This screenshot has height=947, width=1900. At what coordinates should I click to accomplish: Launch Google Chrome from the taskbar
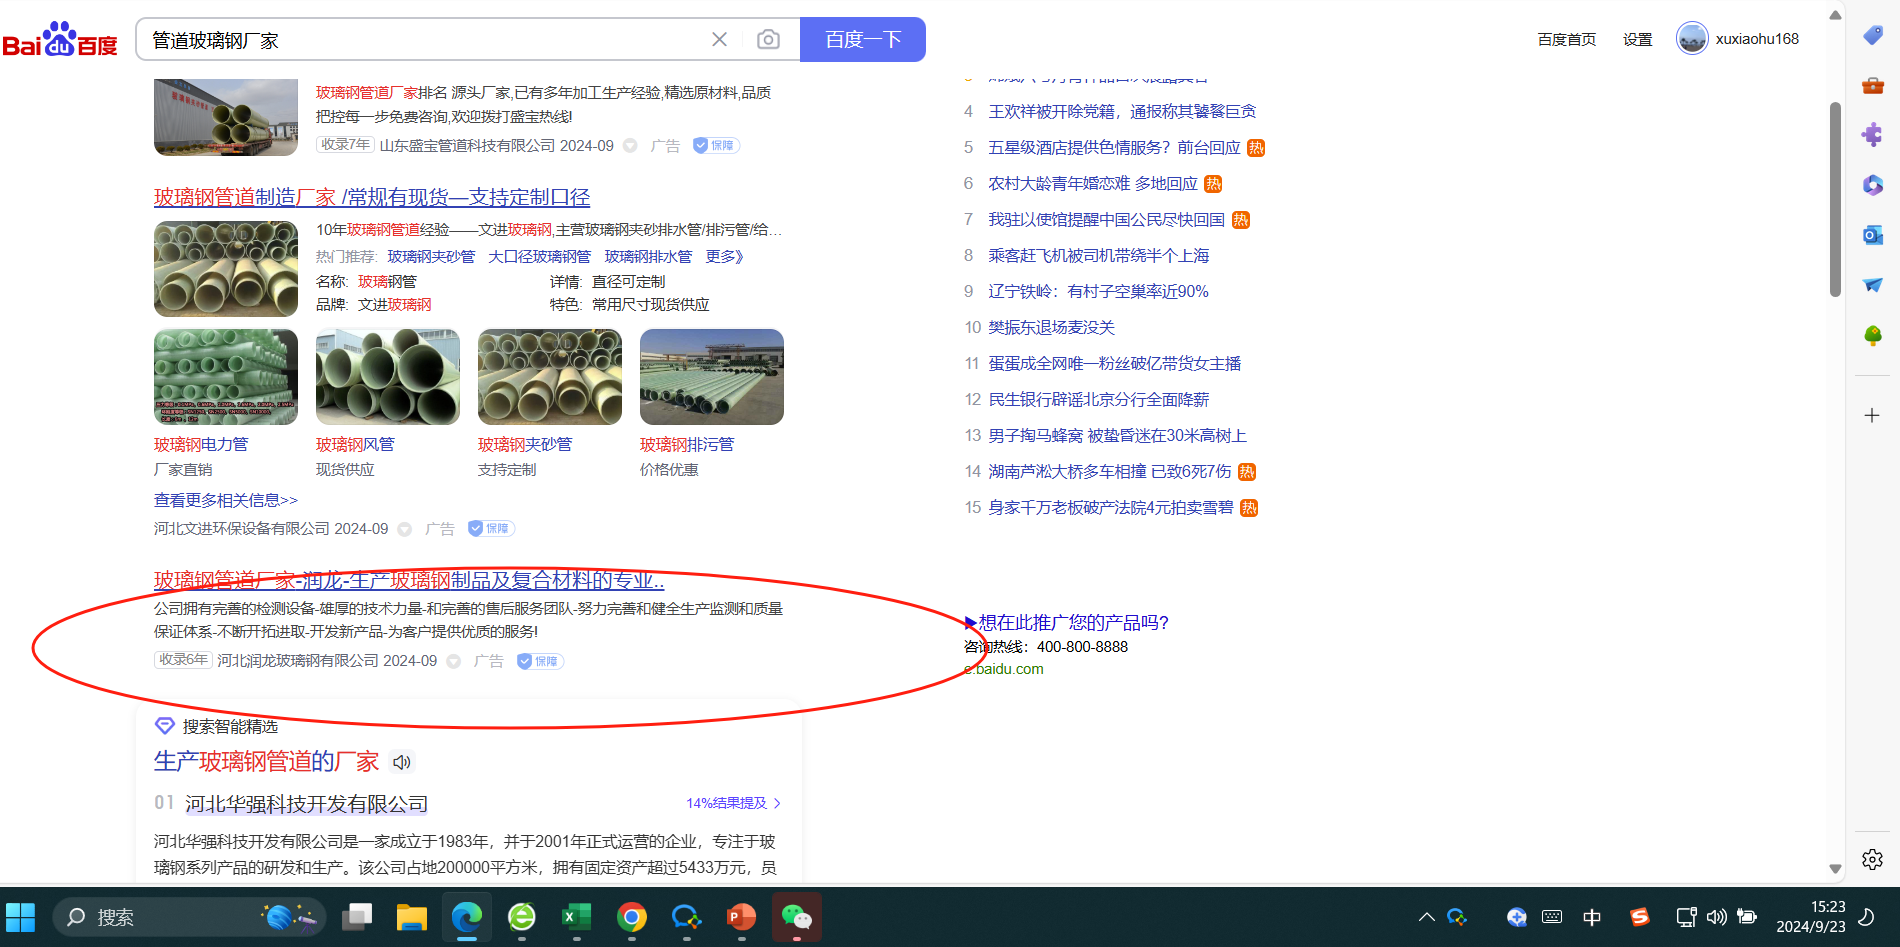coord(631,916)
